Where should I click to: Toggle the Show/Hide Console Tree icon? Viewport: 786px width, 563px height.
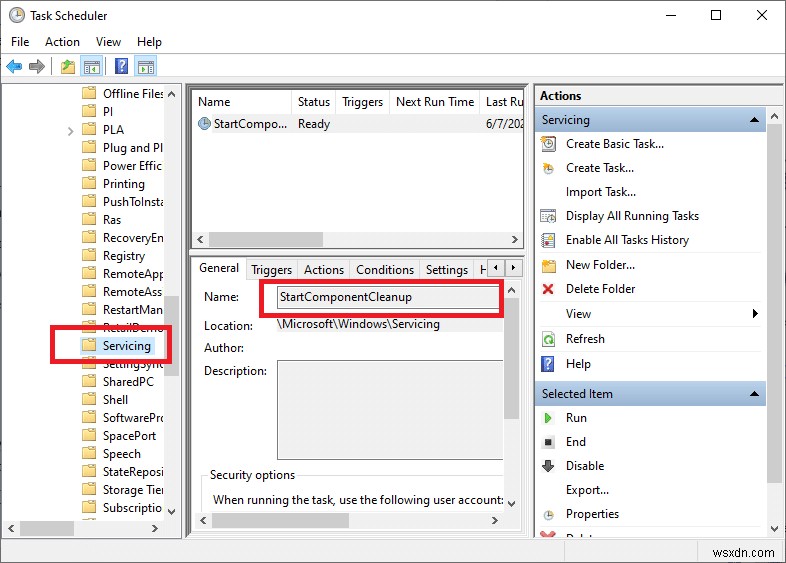[x=92, y=66]
